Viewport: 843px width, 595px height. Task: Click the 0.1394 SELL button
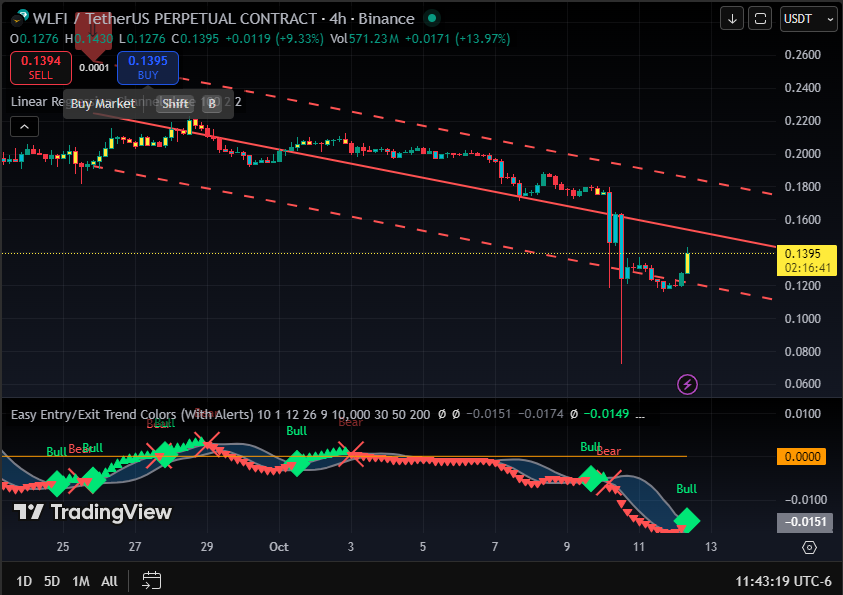(x=41, y=68)
